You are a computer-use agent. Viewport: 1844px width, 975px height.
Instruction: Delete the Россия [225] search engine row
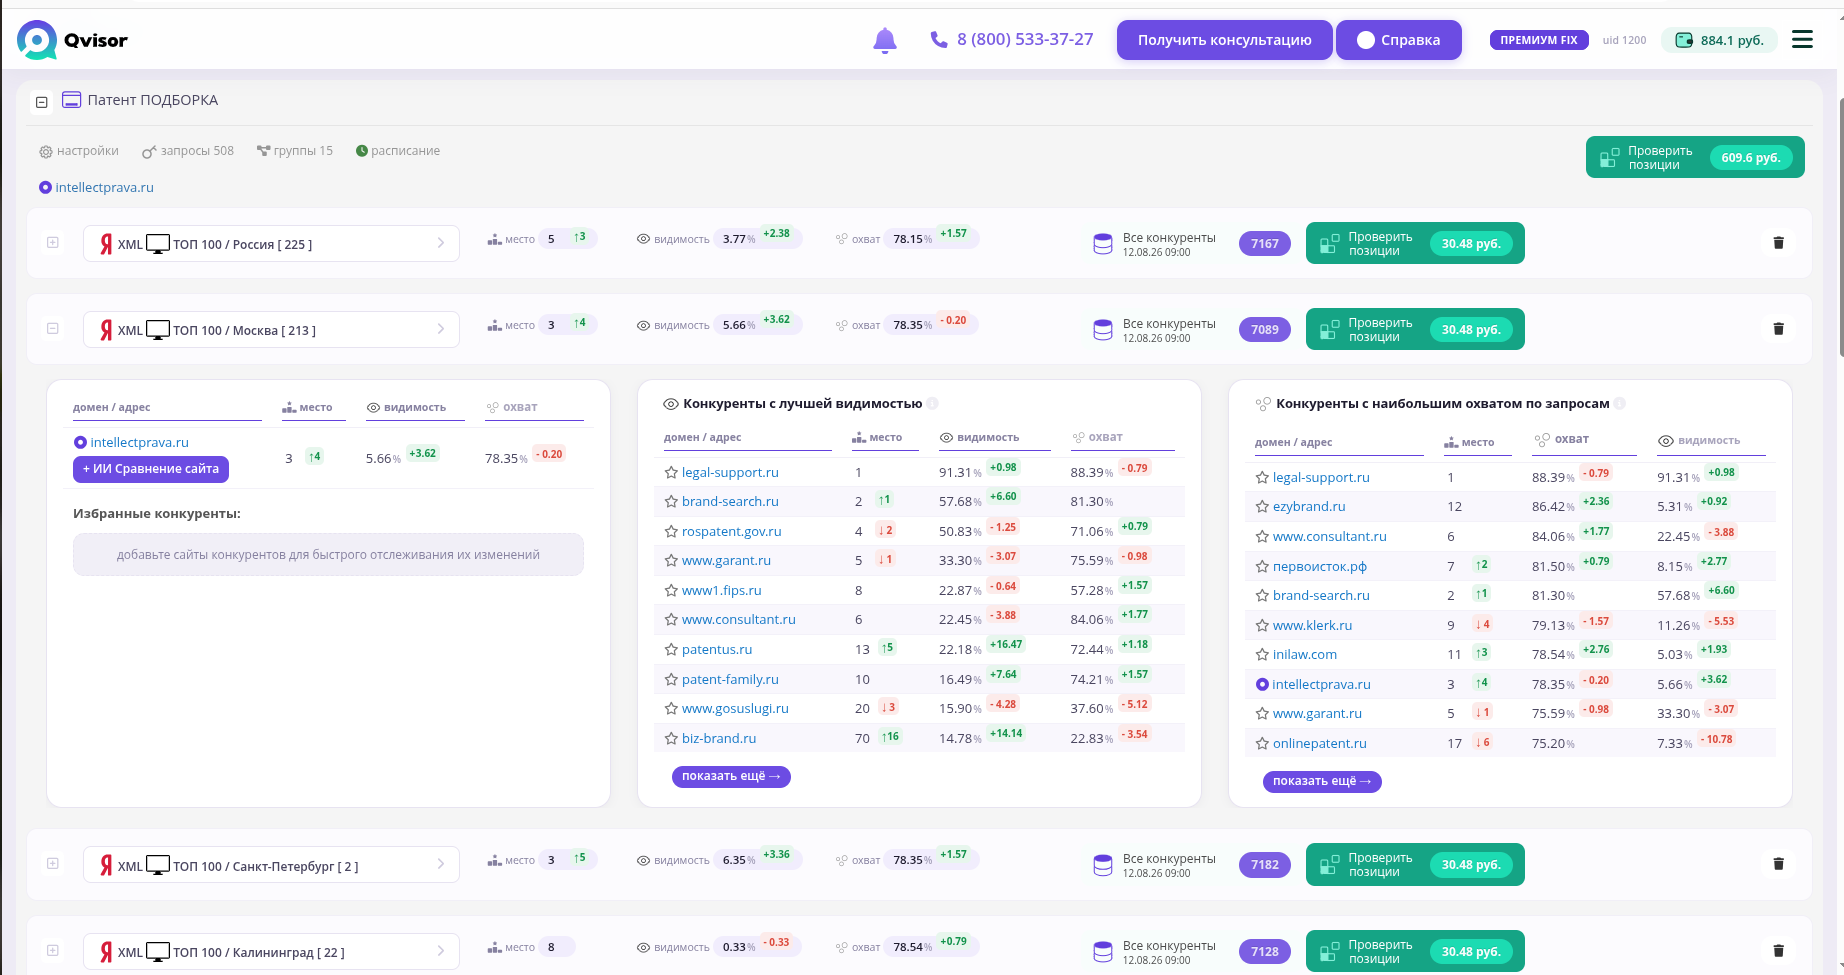click(x=1778, y=243)
